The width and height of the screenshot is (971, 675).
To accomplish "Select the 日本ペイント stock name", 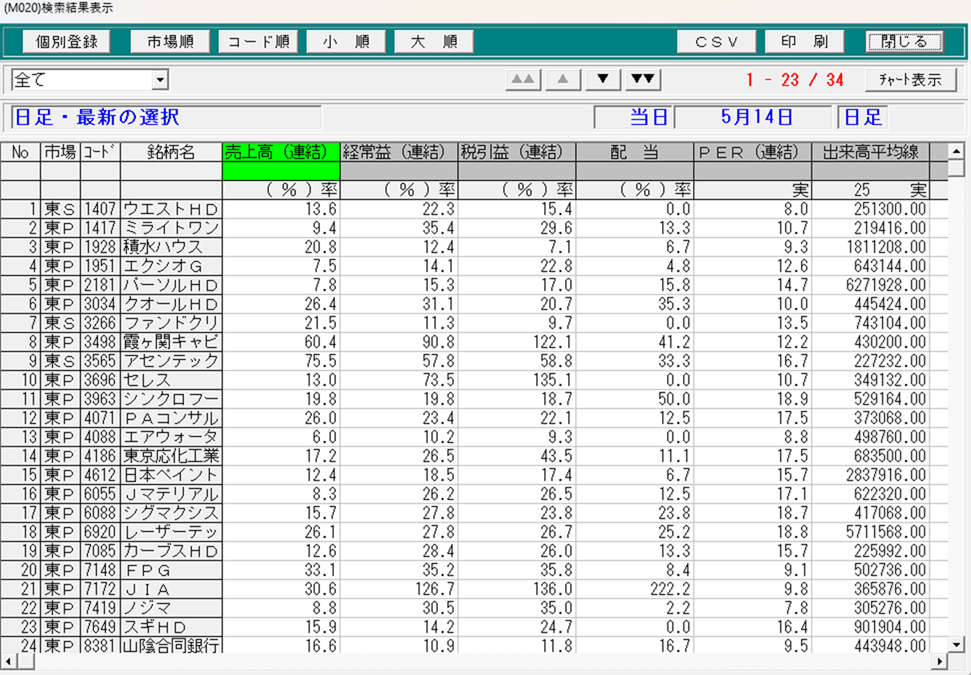I will (x=172, y=475).
